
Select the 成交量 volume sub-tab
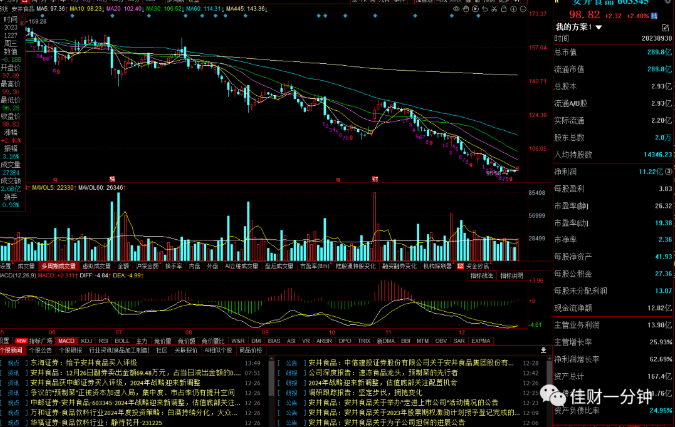[26, 266]
